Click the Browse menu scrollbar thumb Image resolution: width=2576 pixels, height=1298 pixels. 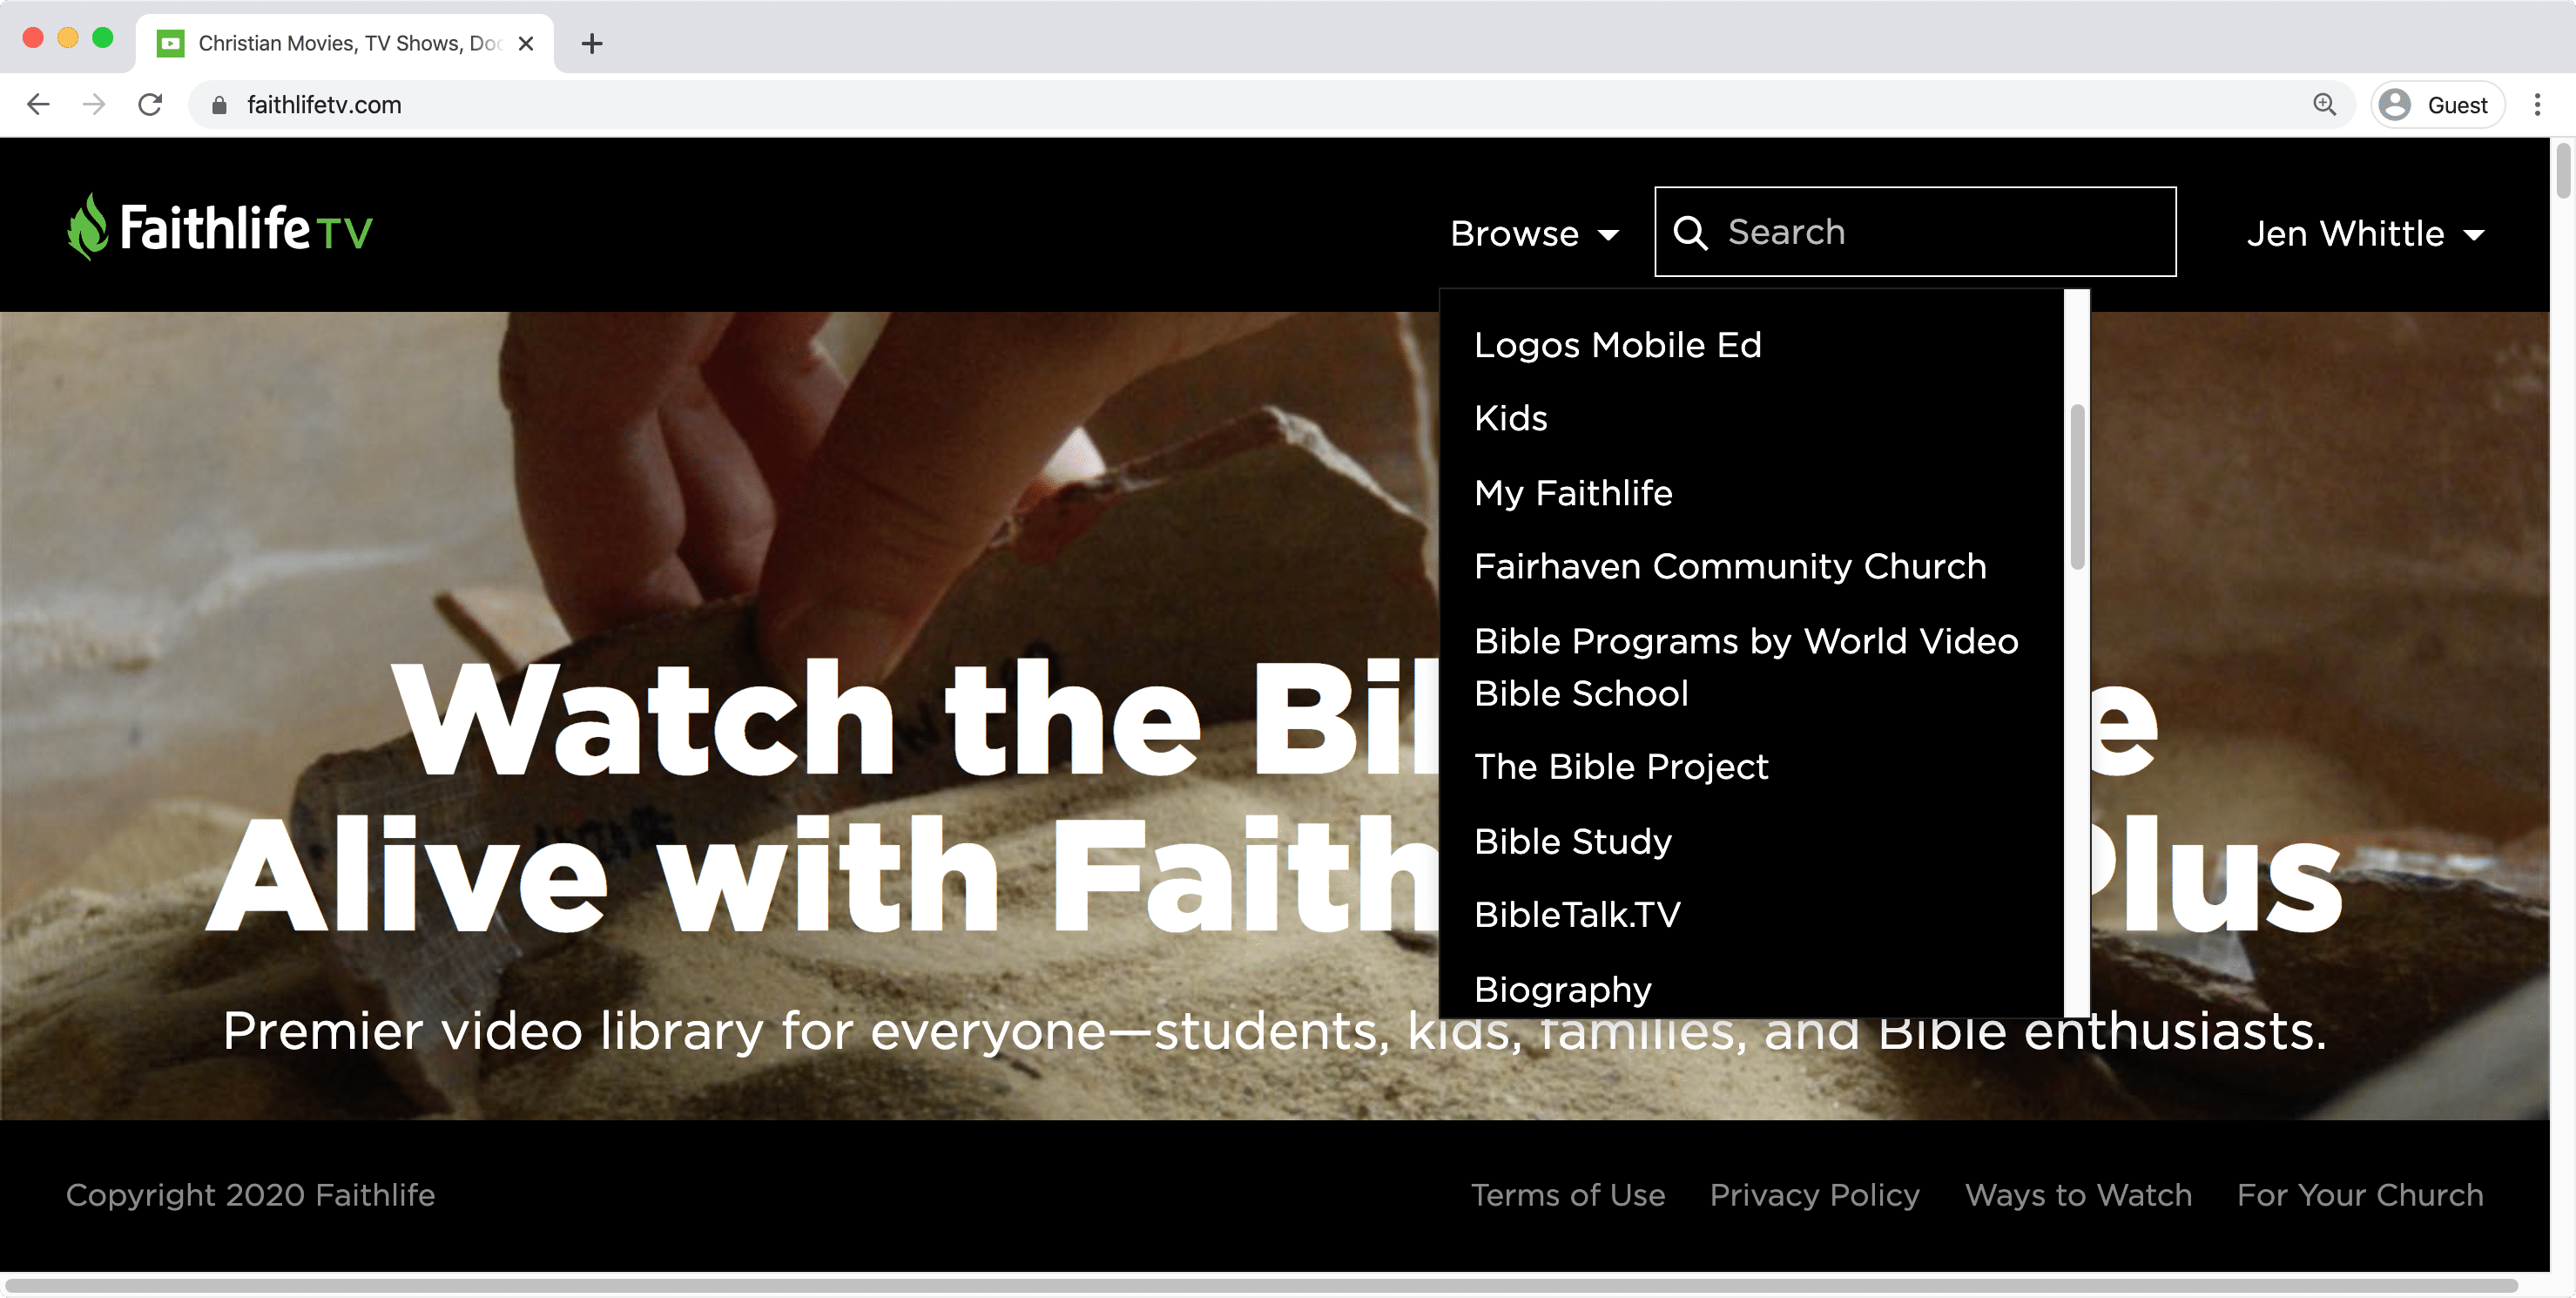click(x=2077, y=487)
